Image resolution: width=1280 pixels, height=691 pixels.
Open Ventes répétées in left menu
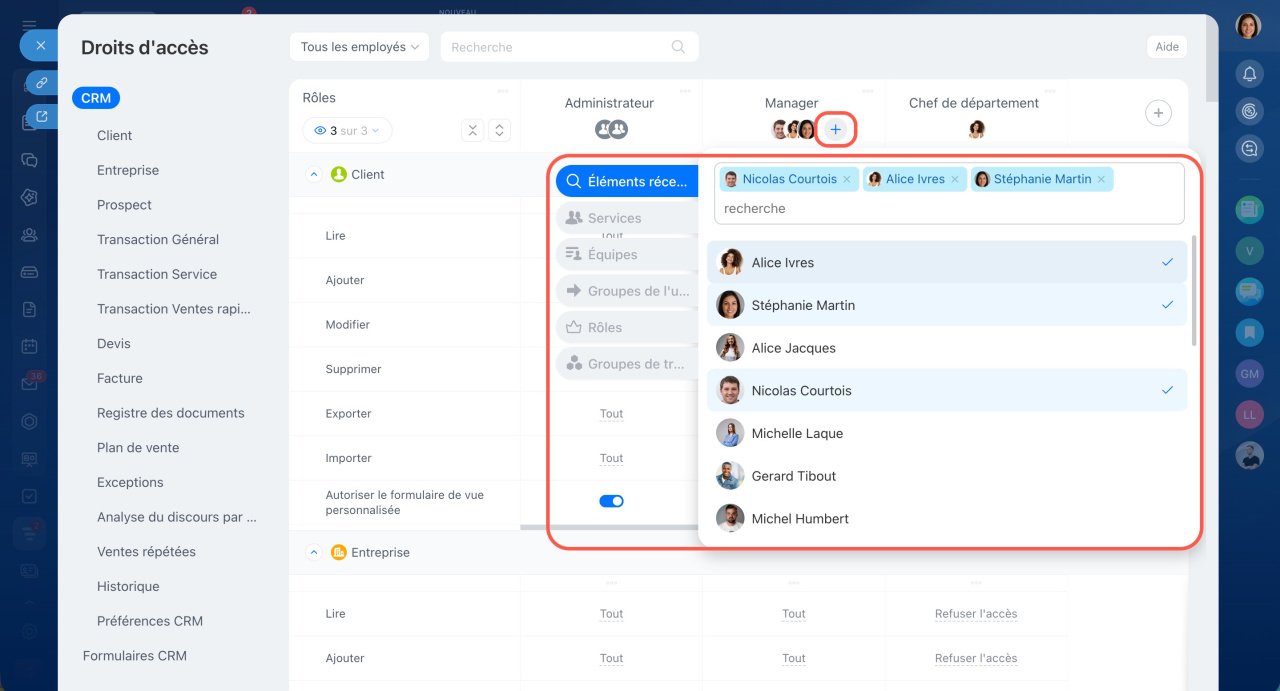pyautogui.click(x=146, y=552)
